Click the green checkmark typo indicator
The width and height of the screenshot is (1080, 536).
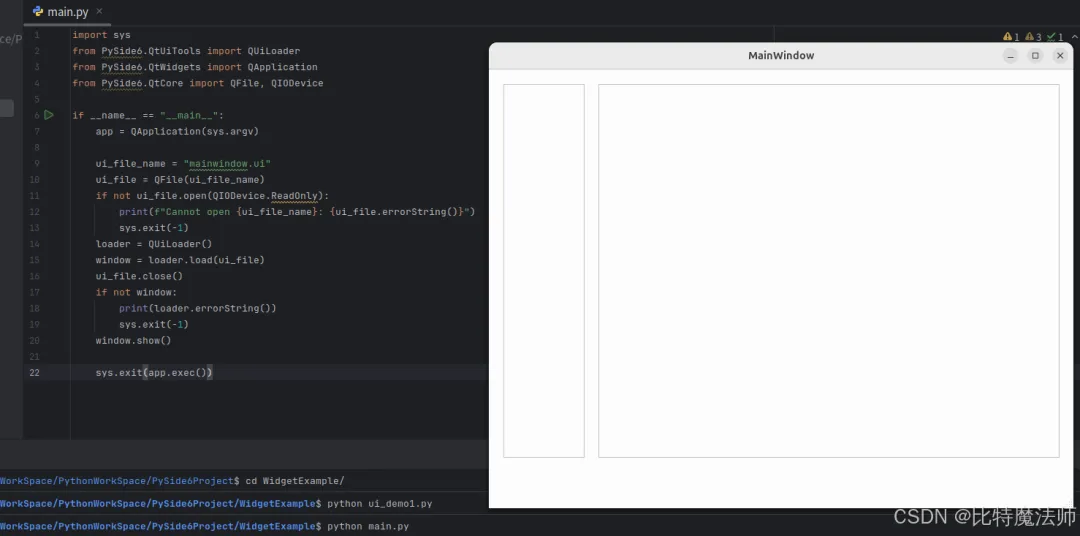pyautogui.click(x=1055, y=37)
